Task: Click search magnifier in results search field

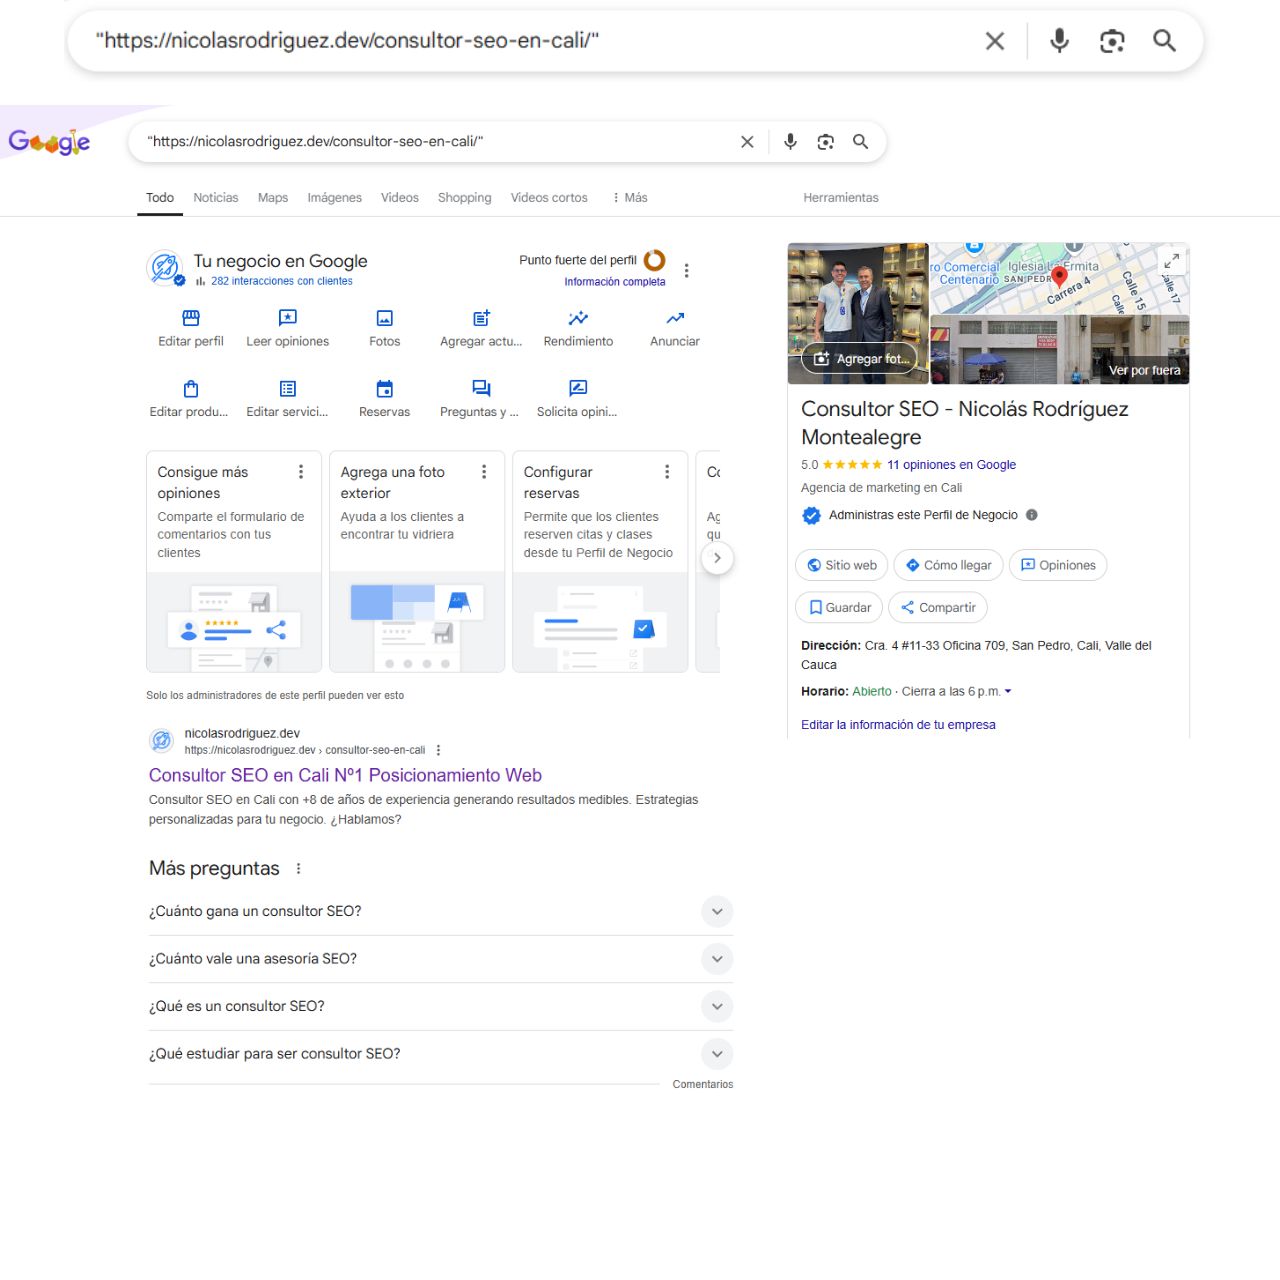Action: [x=860, y=142]
